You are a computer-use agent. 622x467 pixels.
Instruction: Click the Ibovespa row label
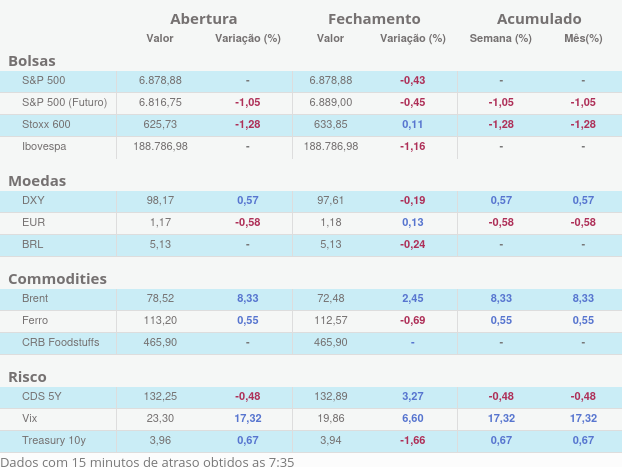point(45,146)
